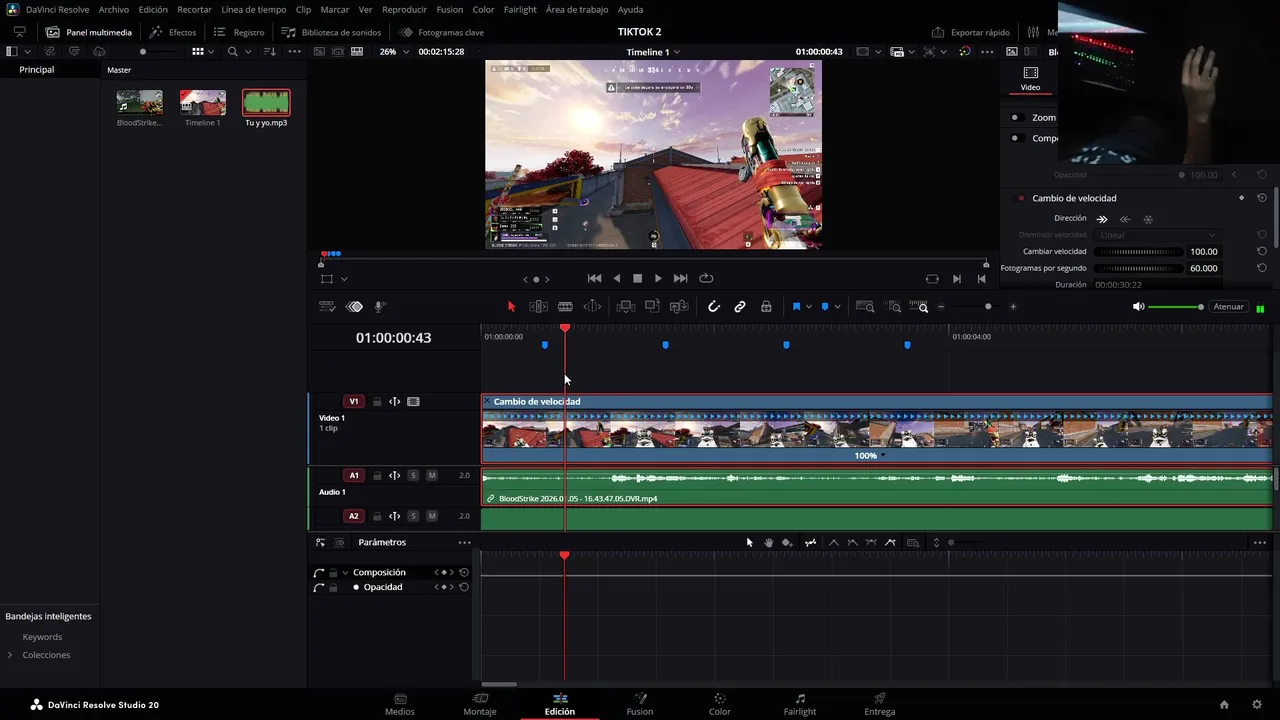Click the Stop button in viewer
Image resolution: width=1280 pixels, height=720 pixels.
click(637, 279)
